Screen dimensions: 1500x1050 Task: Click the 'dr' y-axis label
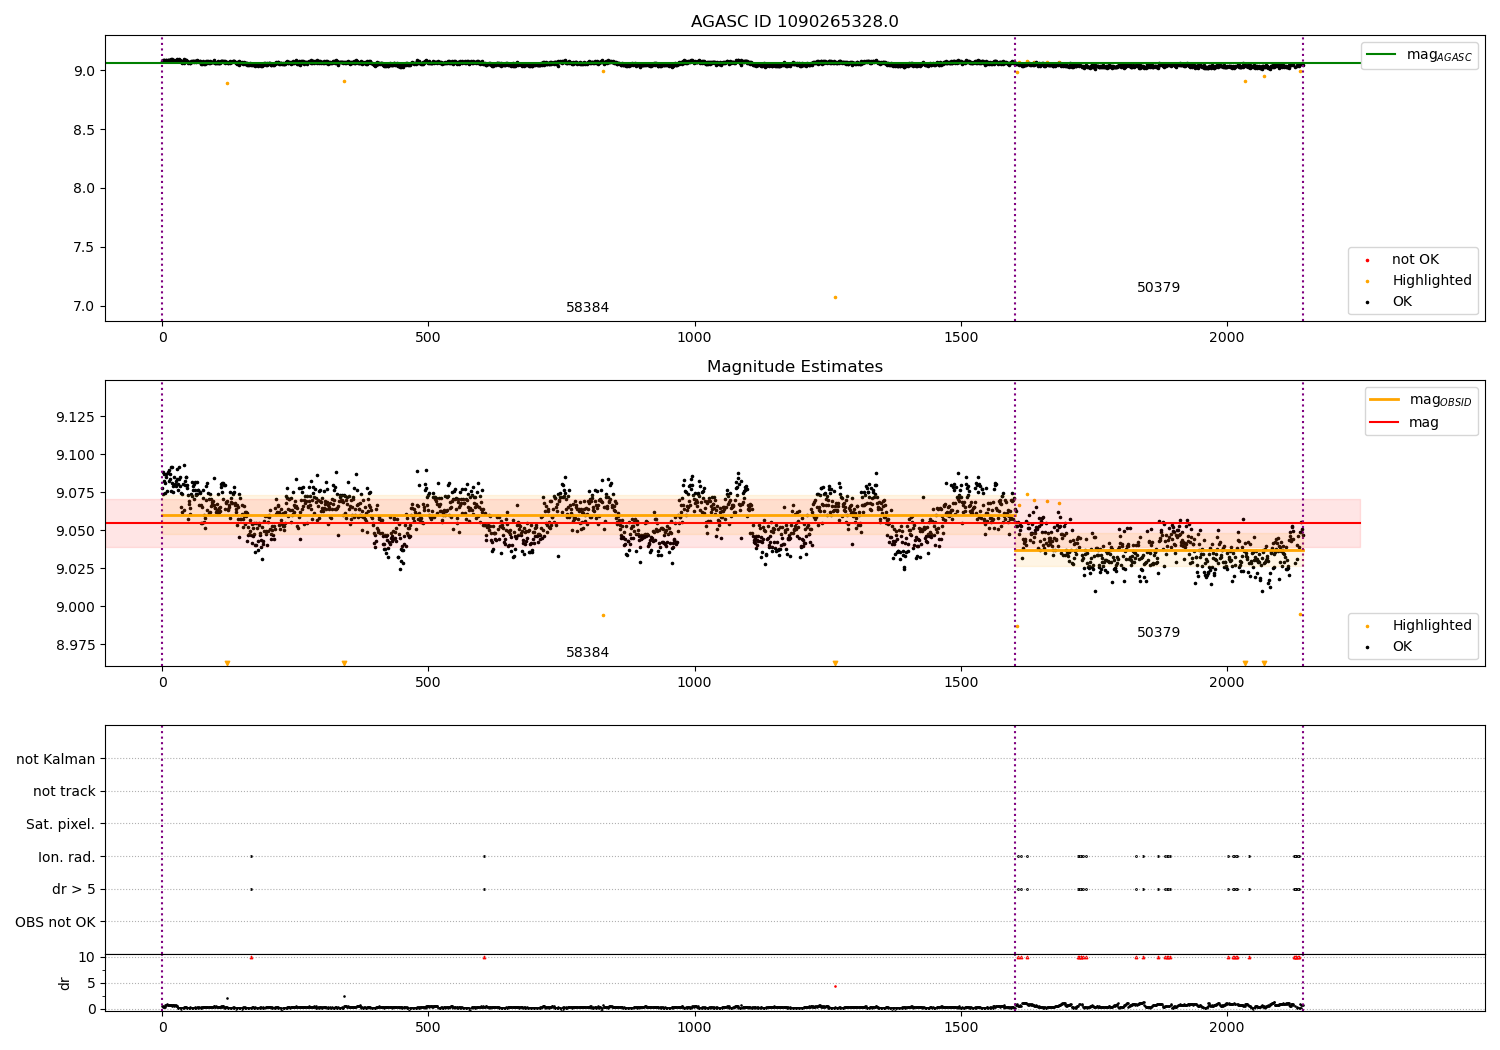tap(65, 983)
